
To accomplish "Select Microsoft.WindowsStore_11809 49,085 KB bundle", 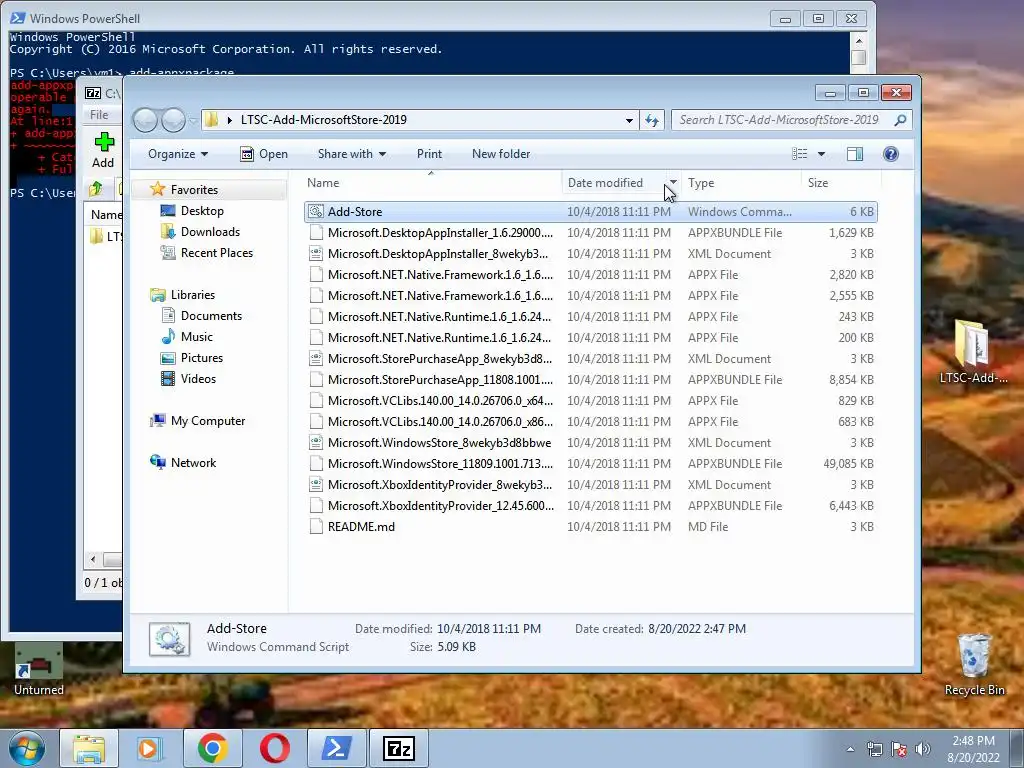I will tap(590, 464).
